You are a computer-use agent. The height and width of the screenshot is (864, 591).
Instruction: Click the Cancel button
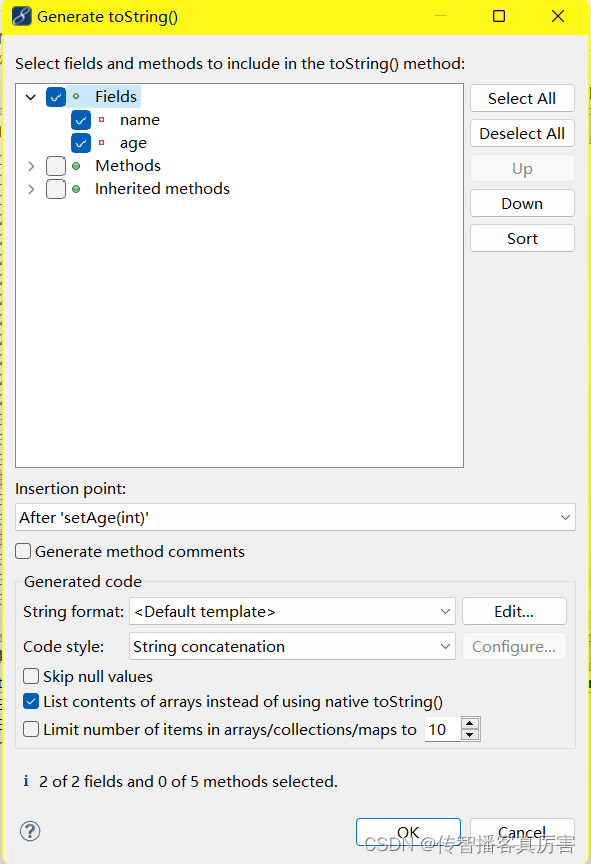pyautogui.click(x=522, y=832)
